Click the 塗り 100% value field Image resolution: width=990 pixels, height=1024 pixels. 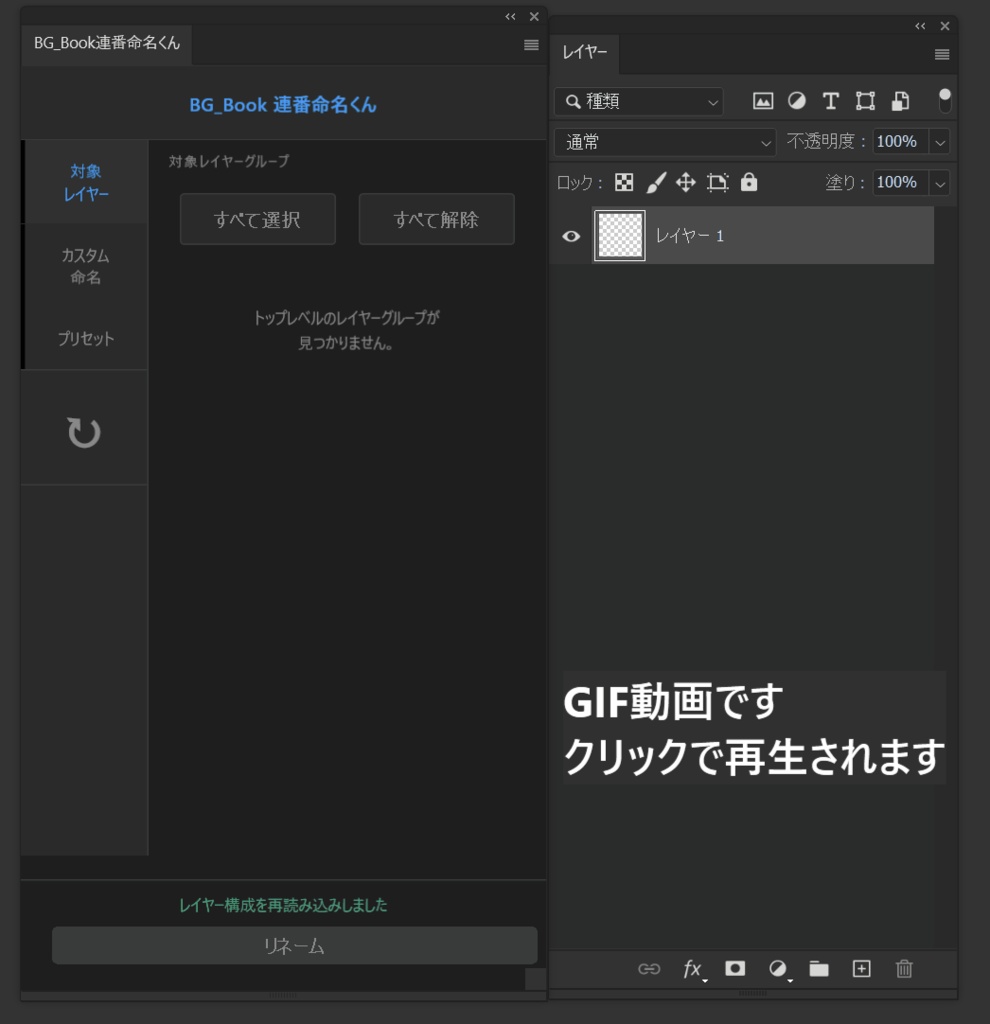[900, 183]
